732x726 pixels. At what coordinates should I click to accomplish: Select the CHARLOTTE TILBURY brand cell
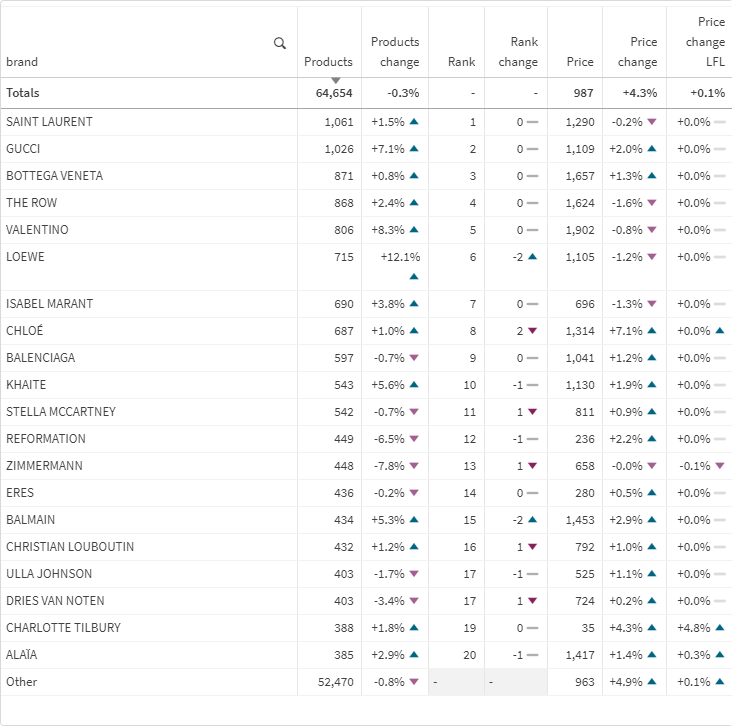(x=149, y=629)
